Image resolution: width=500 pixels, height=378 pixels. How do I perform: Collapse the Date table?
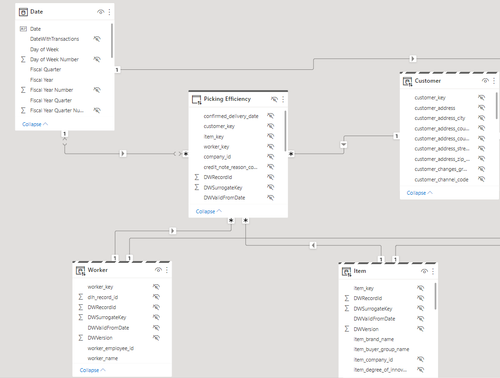click(35, 124)
